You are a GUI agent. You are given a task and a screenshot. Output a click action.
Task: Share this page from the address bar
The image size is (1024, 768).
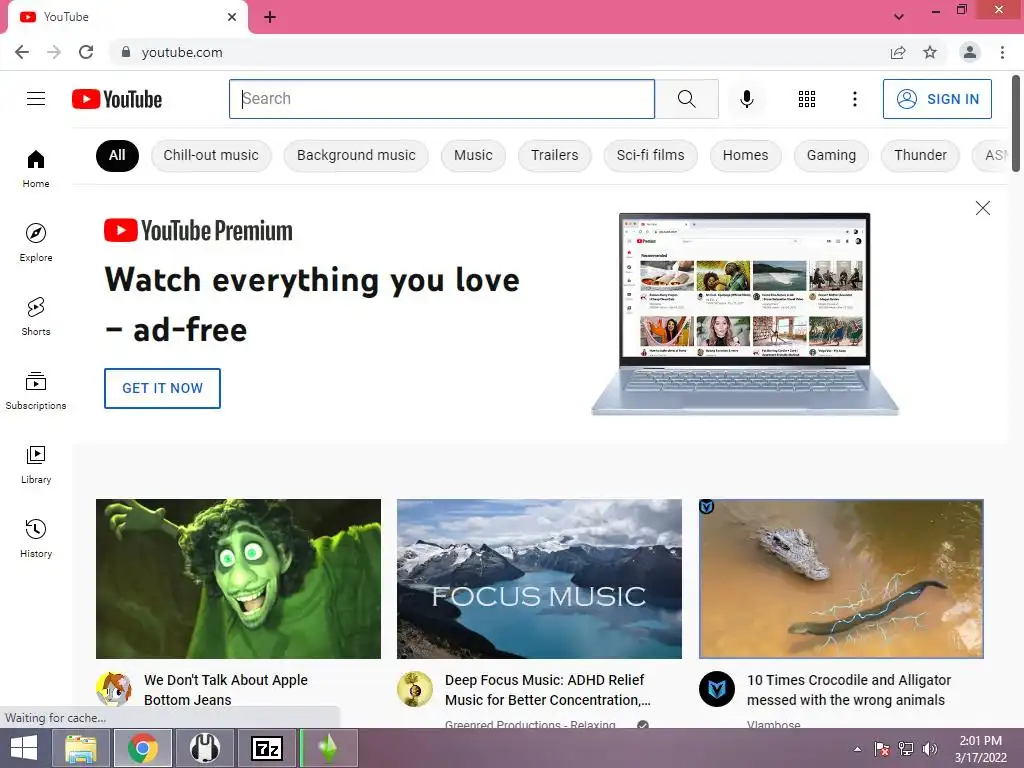[898, 52]
